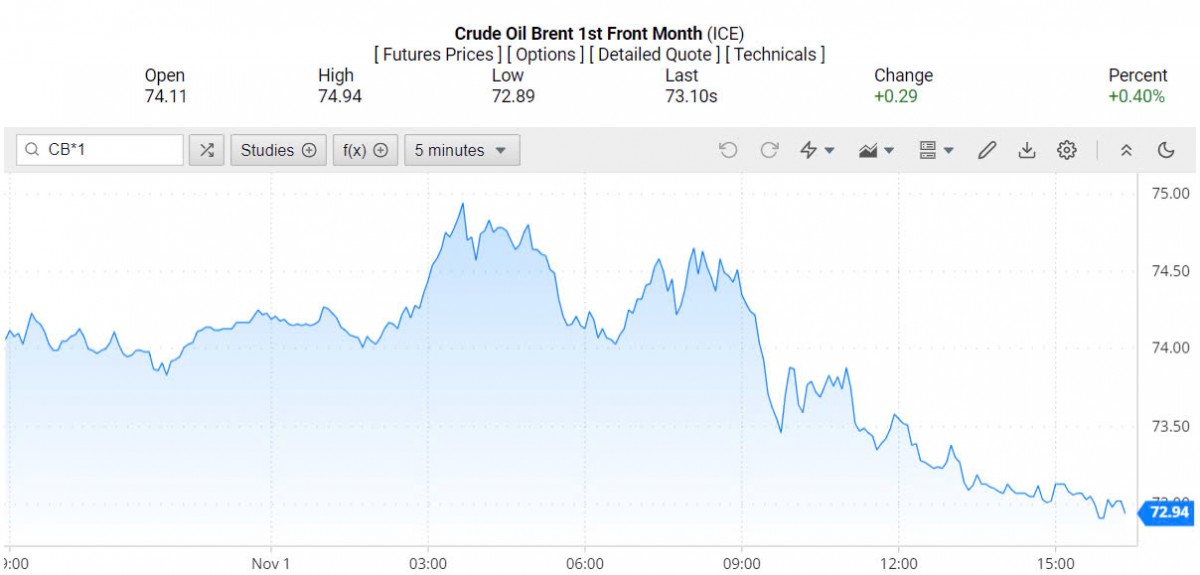Image resolution: width=1200 pixels, height=575 pixels.
Task: View the Technicals page
Action: (775, 54)
